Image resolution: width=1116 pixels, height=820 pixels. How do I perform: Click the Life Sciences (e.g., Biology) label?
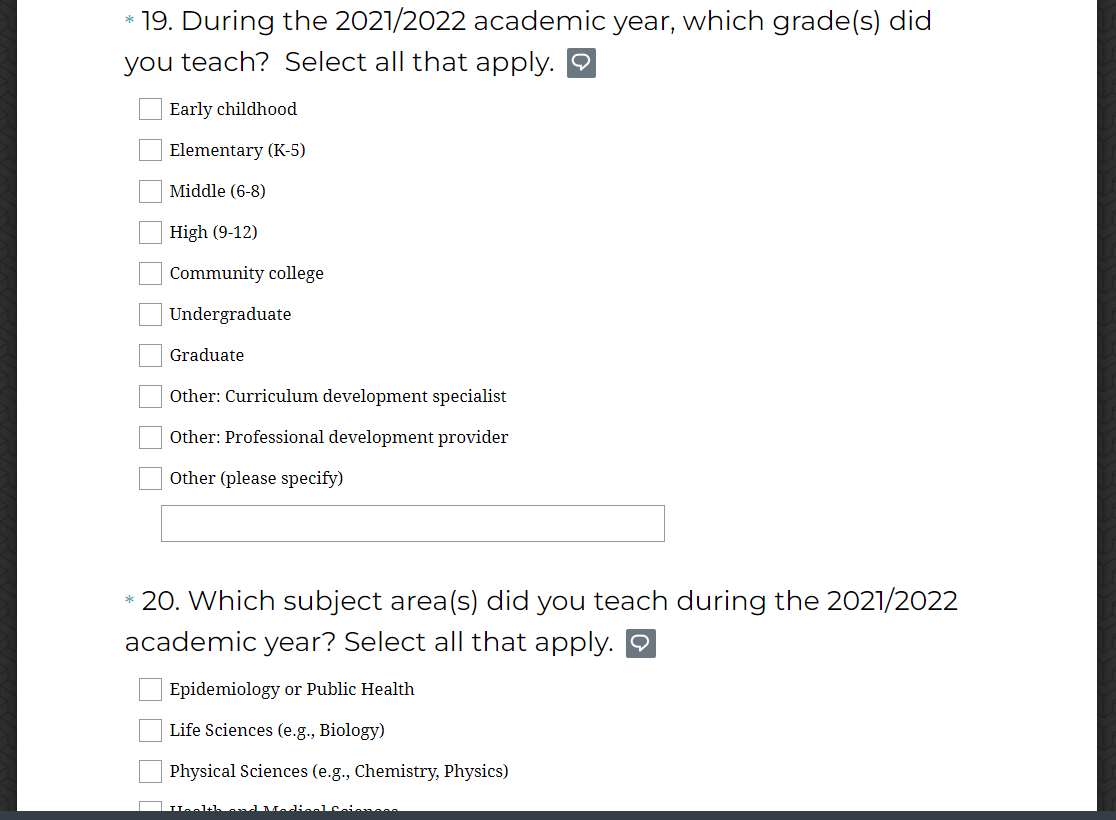[277, 730]
